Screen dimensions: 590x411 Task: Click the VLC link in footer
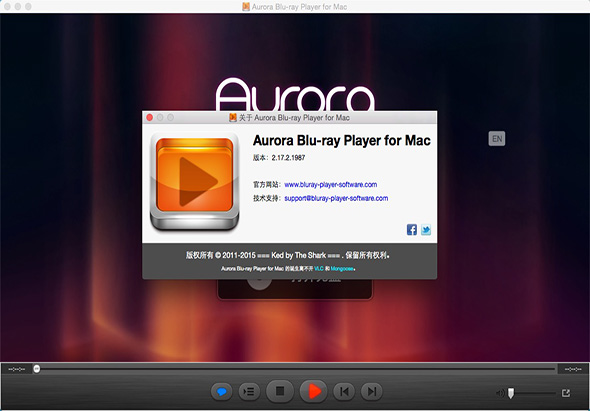tap(319, 269)
